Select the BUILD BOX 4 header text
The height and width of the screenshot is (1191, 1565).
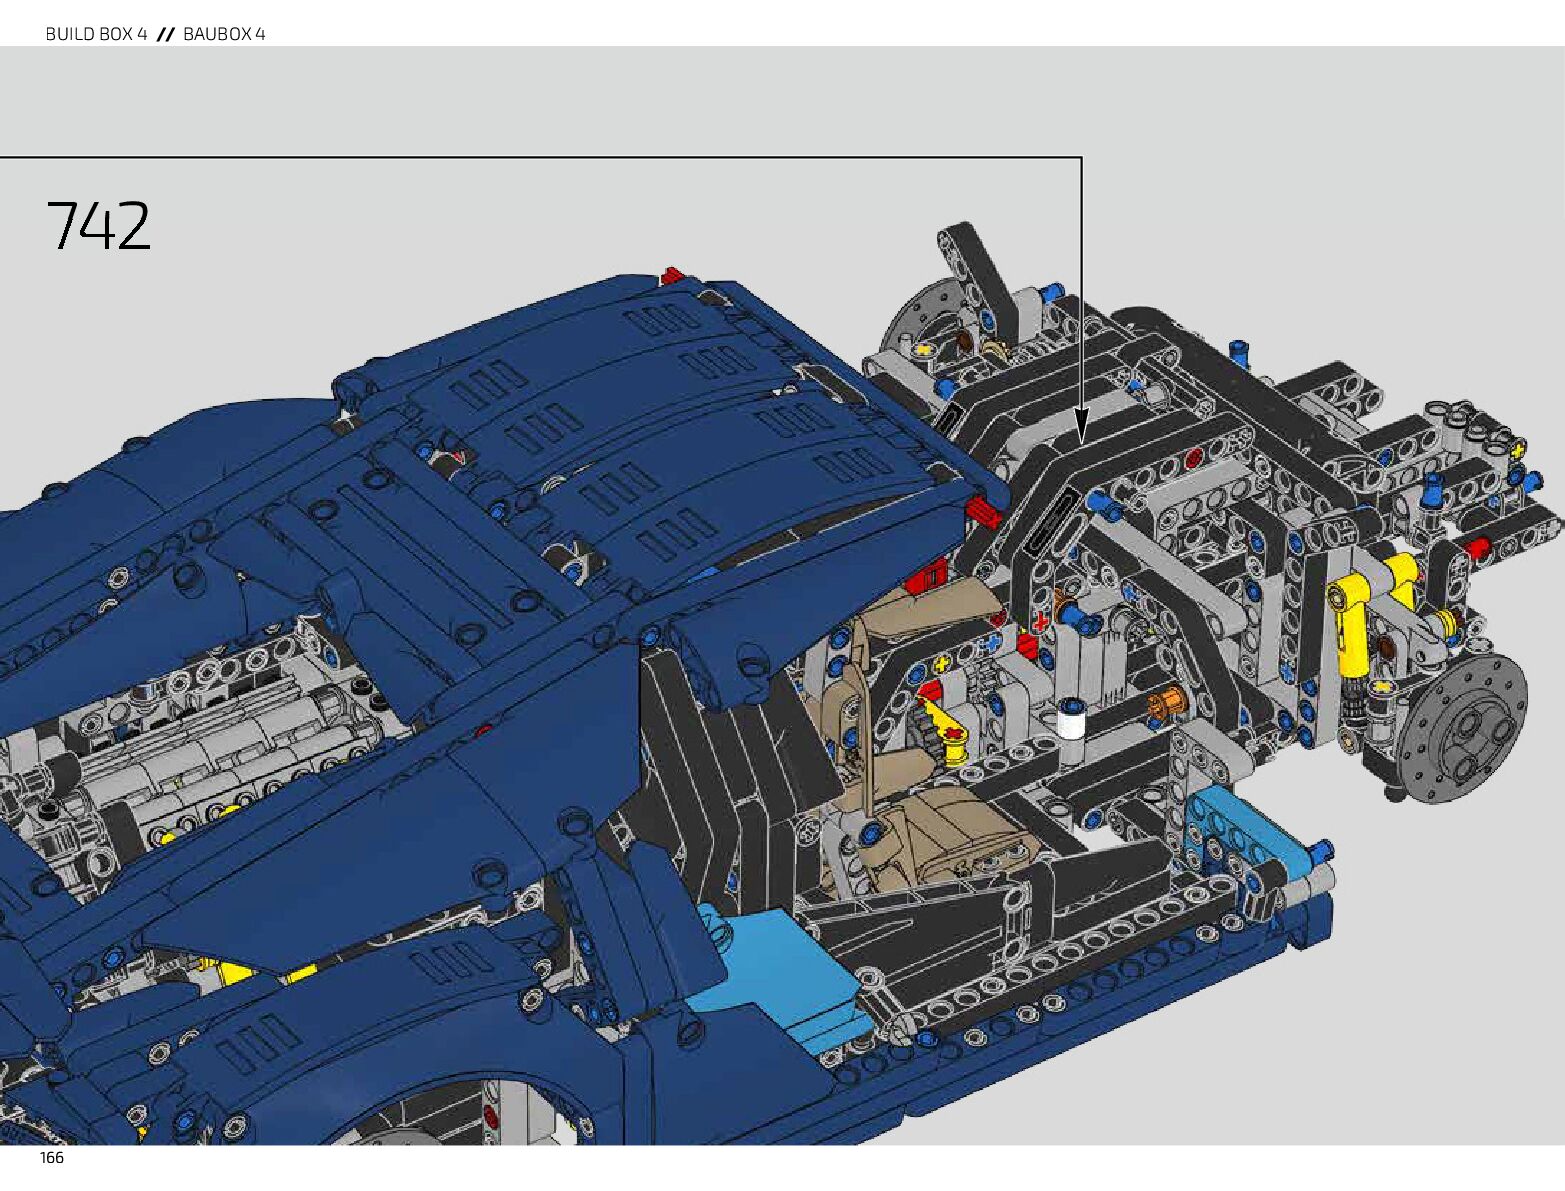coord(96,34)
